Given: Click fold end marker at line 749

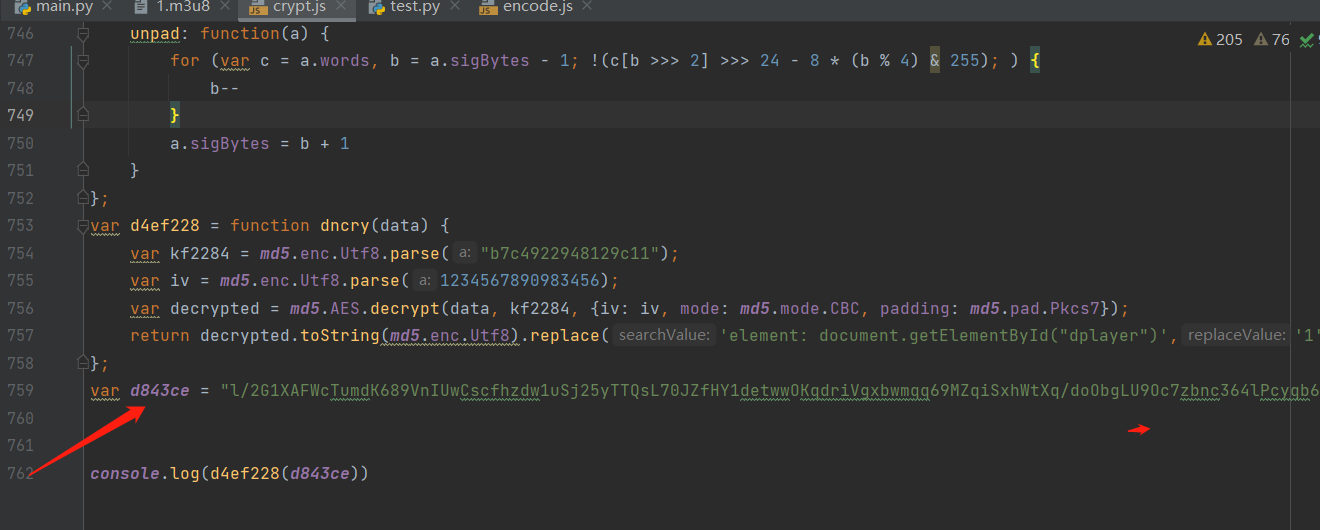Looking at the screenshot, I should pyautogui.click(x=83, y=116).
